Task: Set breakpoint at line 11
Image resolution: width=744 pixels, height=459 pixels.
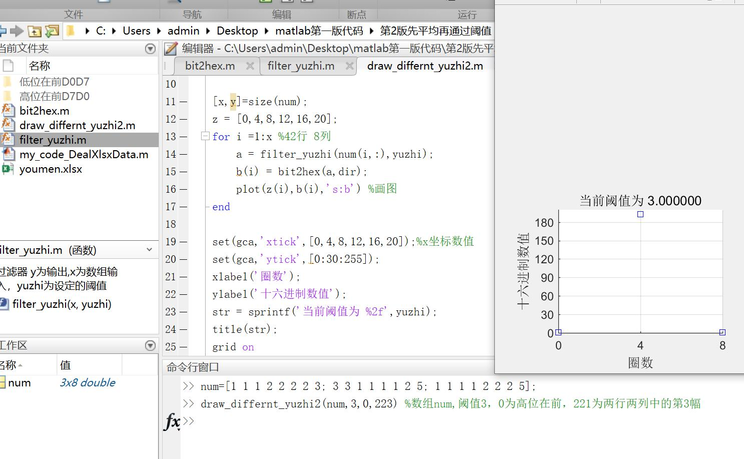Action: 183,102
